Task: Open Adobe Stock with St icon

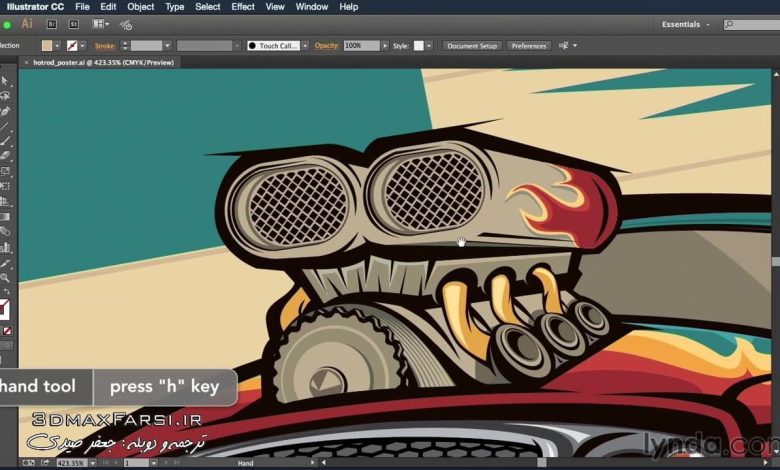Action: (x=74, y=24)
